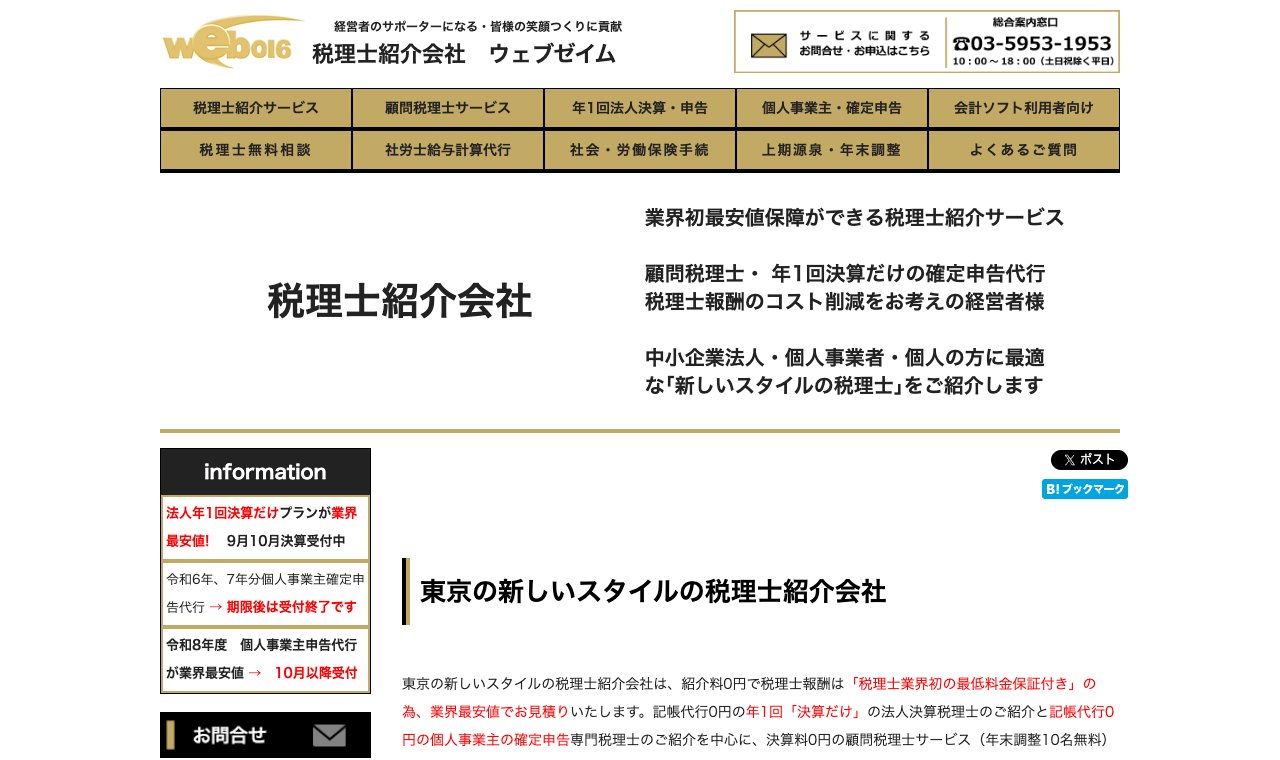Click the information sidebar header

click(265, 472)
